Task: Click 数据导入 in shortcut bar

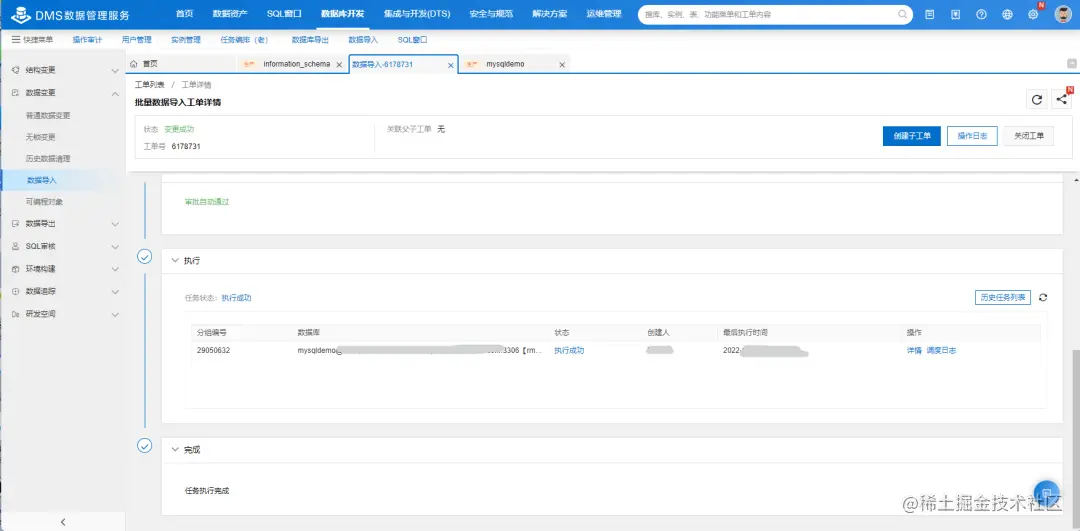Action: tap(363, 40)
